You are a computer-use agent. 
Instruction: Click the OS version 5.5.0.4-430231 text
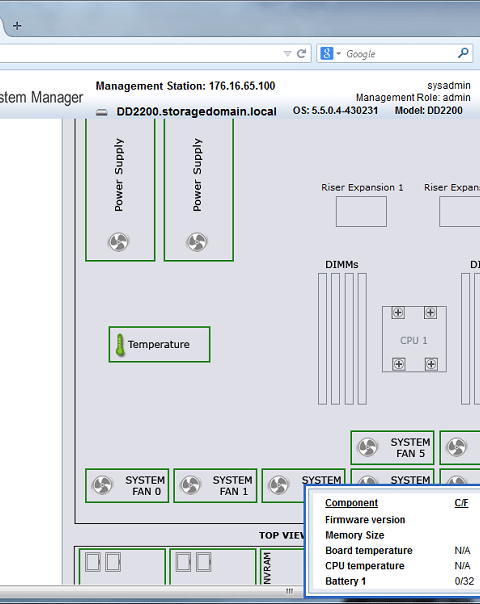335,111
